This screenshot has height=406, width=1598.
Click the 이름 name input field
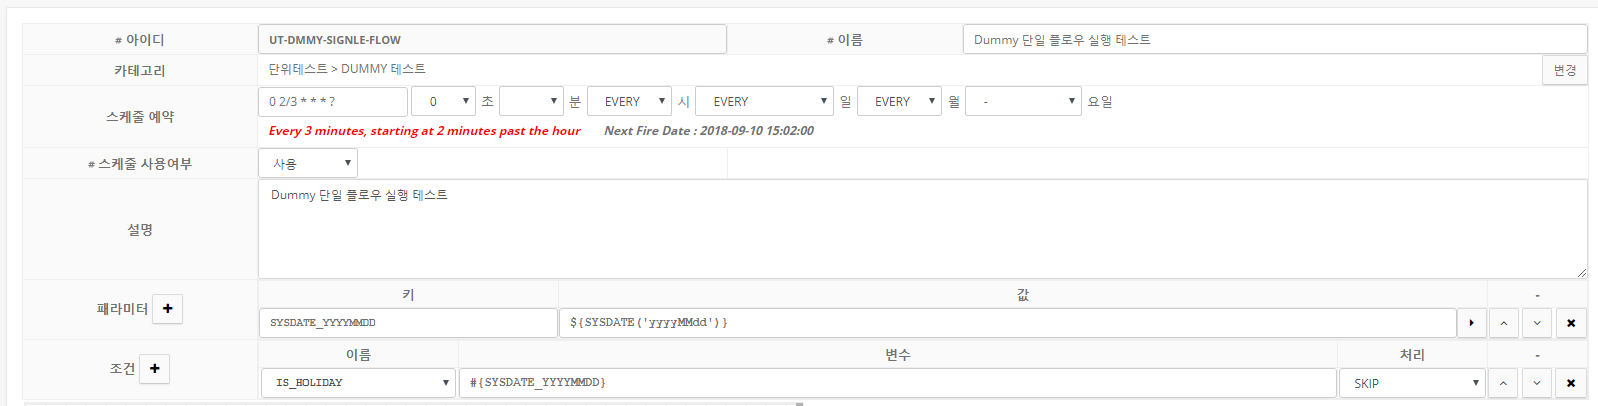(1275, 40)
